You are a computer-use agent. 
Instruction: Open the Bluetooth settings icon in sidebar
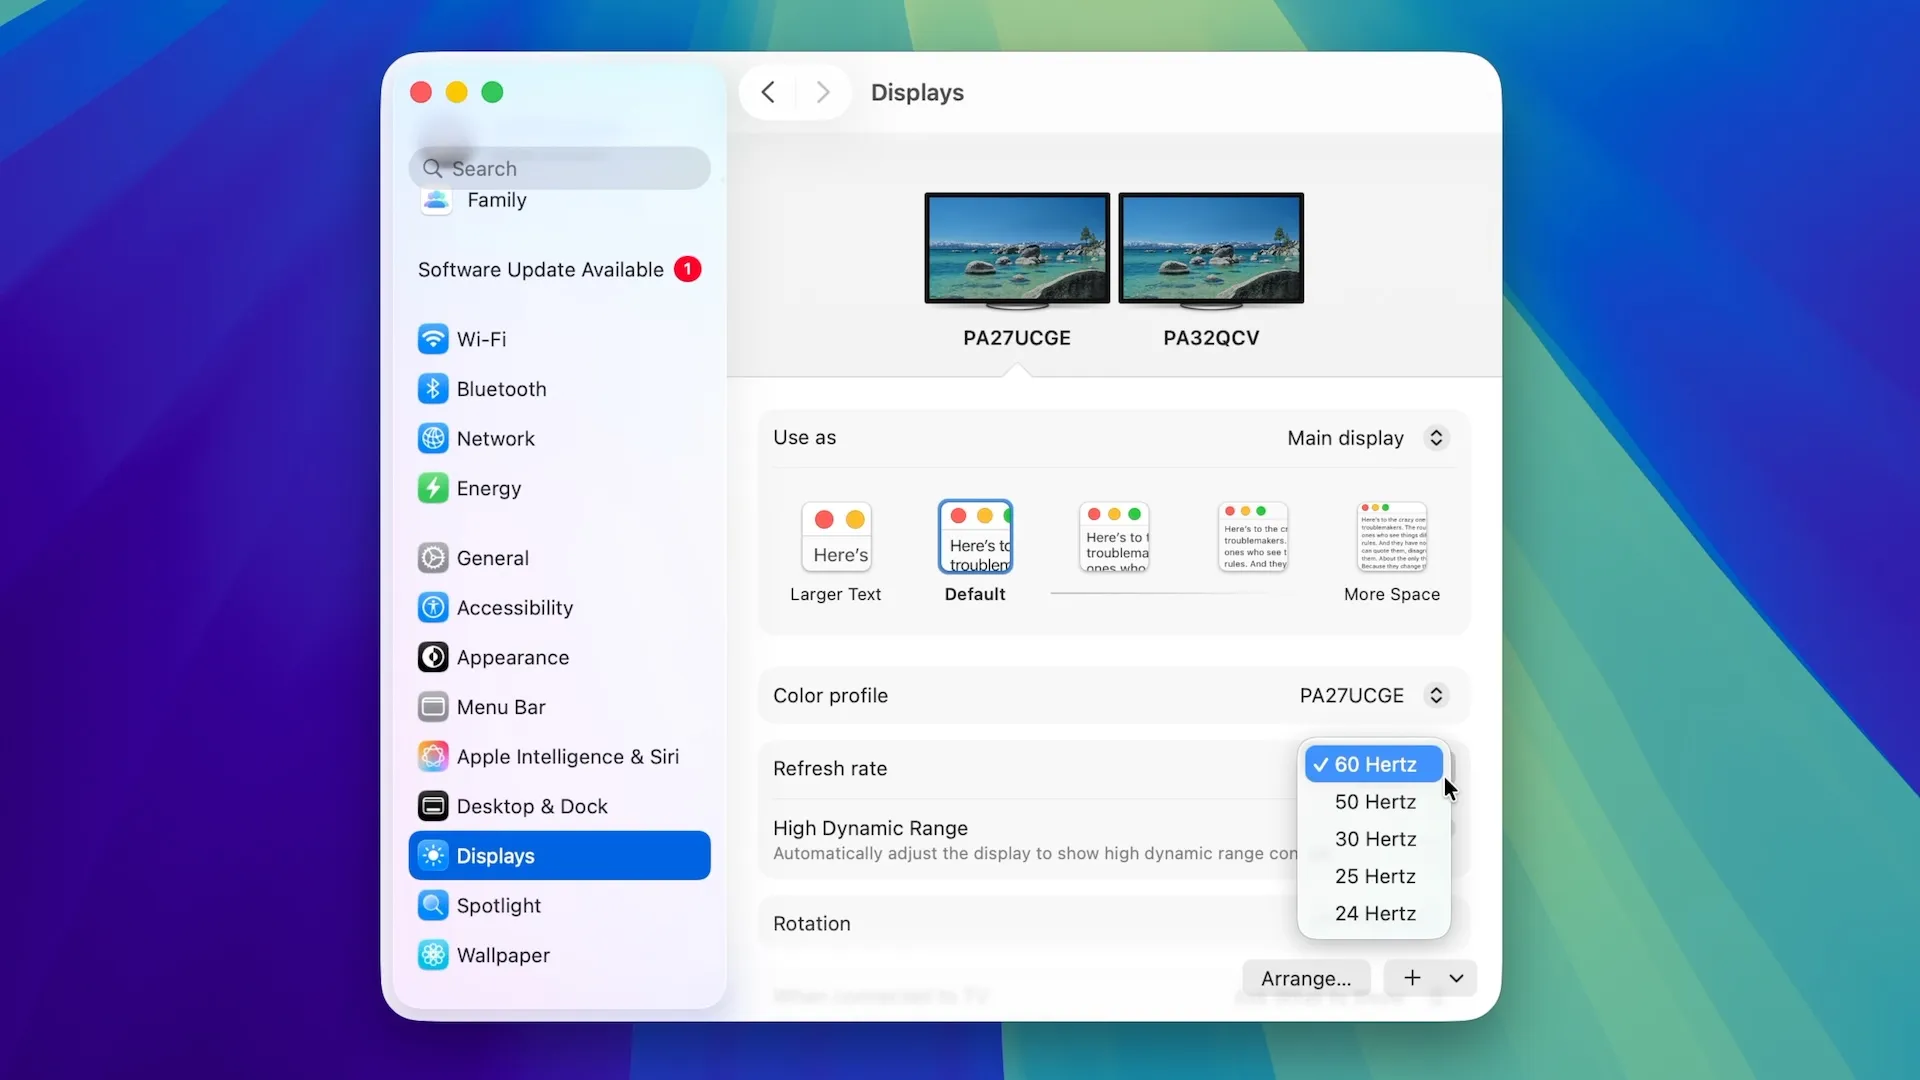(x=432, y=389)
